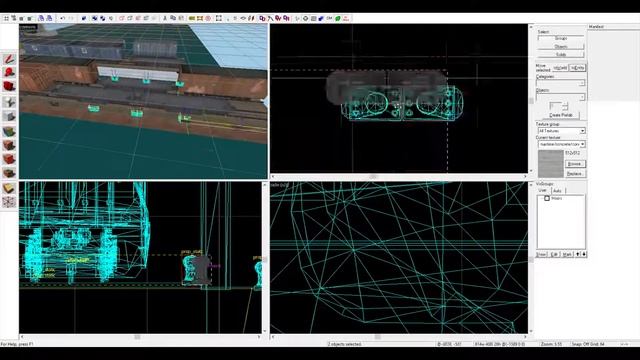The image size is (640, 360).
Task: Toggle the 3D grid icon in top toolbar
Action: [x=14, y=18]
